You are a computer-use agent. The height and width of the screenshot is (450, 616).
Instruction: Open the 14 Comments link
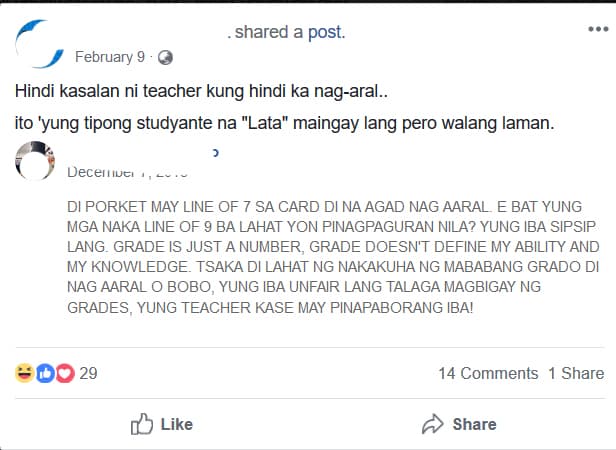(x=488, y=373)
